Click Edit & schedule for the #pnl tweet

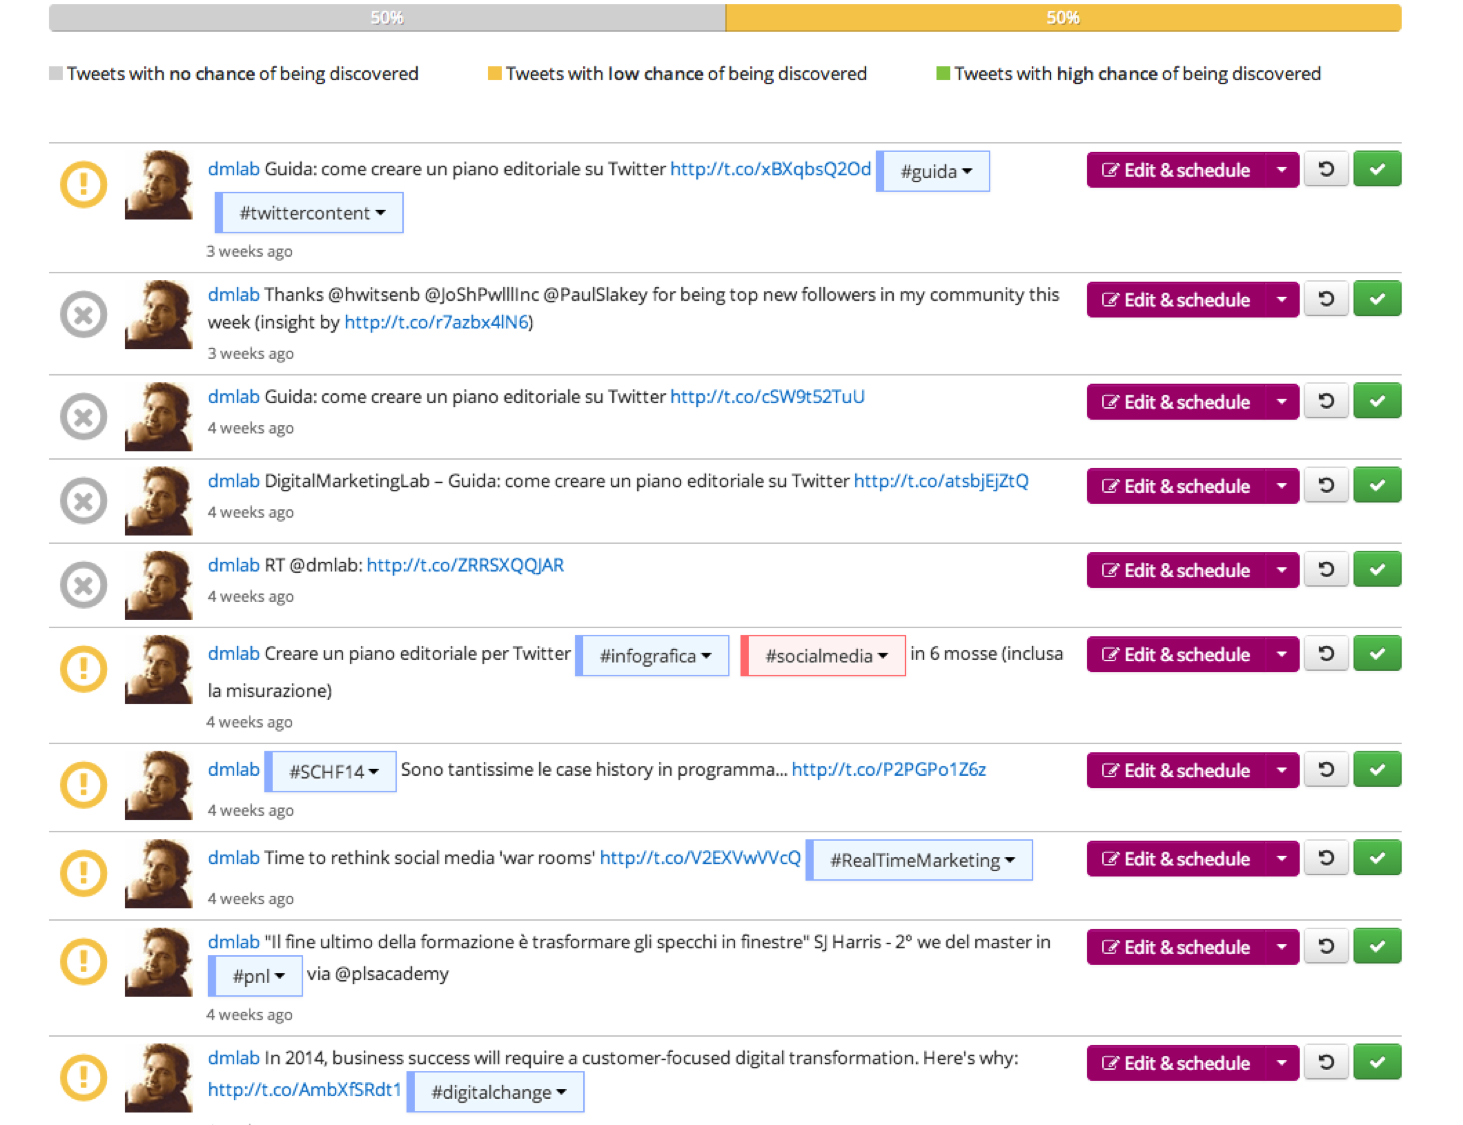(x=1176, y=947)
